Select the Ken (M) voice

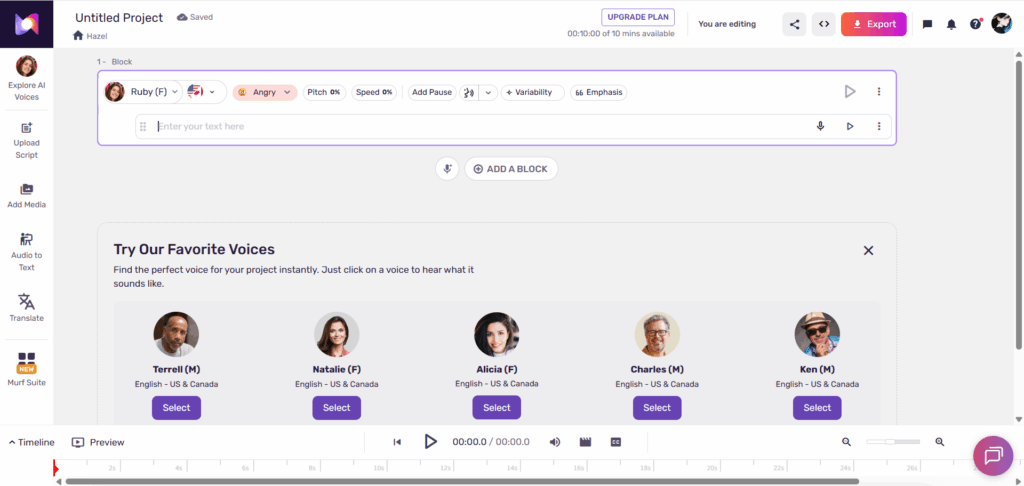(x=817, y=408)
